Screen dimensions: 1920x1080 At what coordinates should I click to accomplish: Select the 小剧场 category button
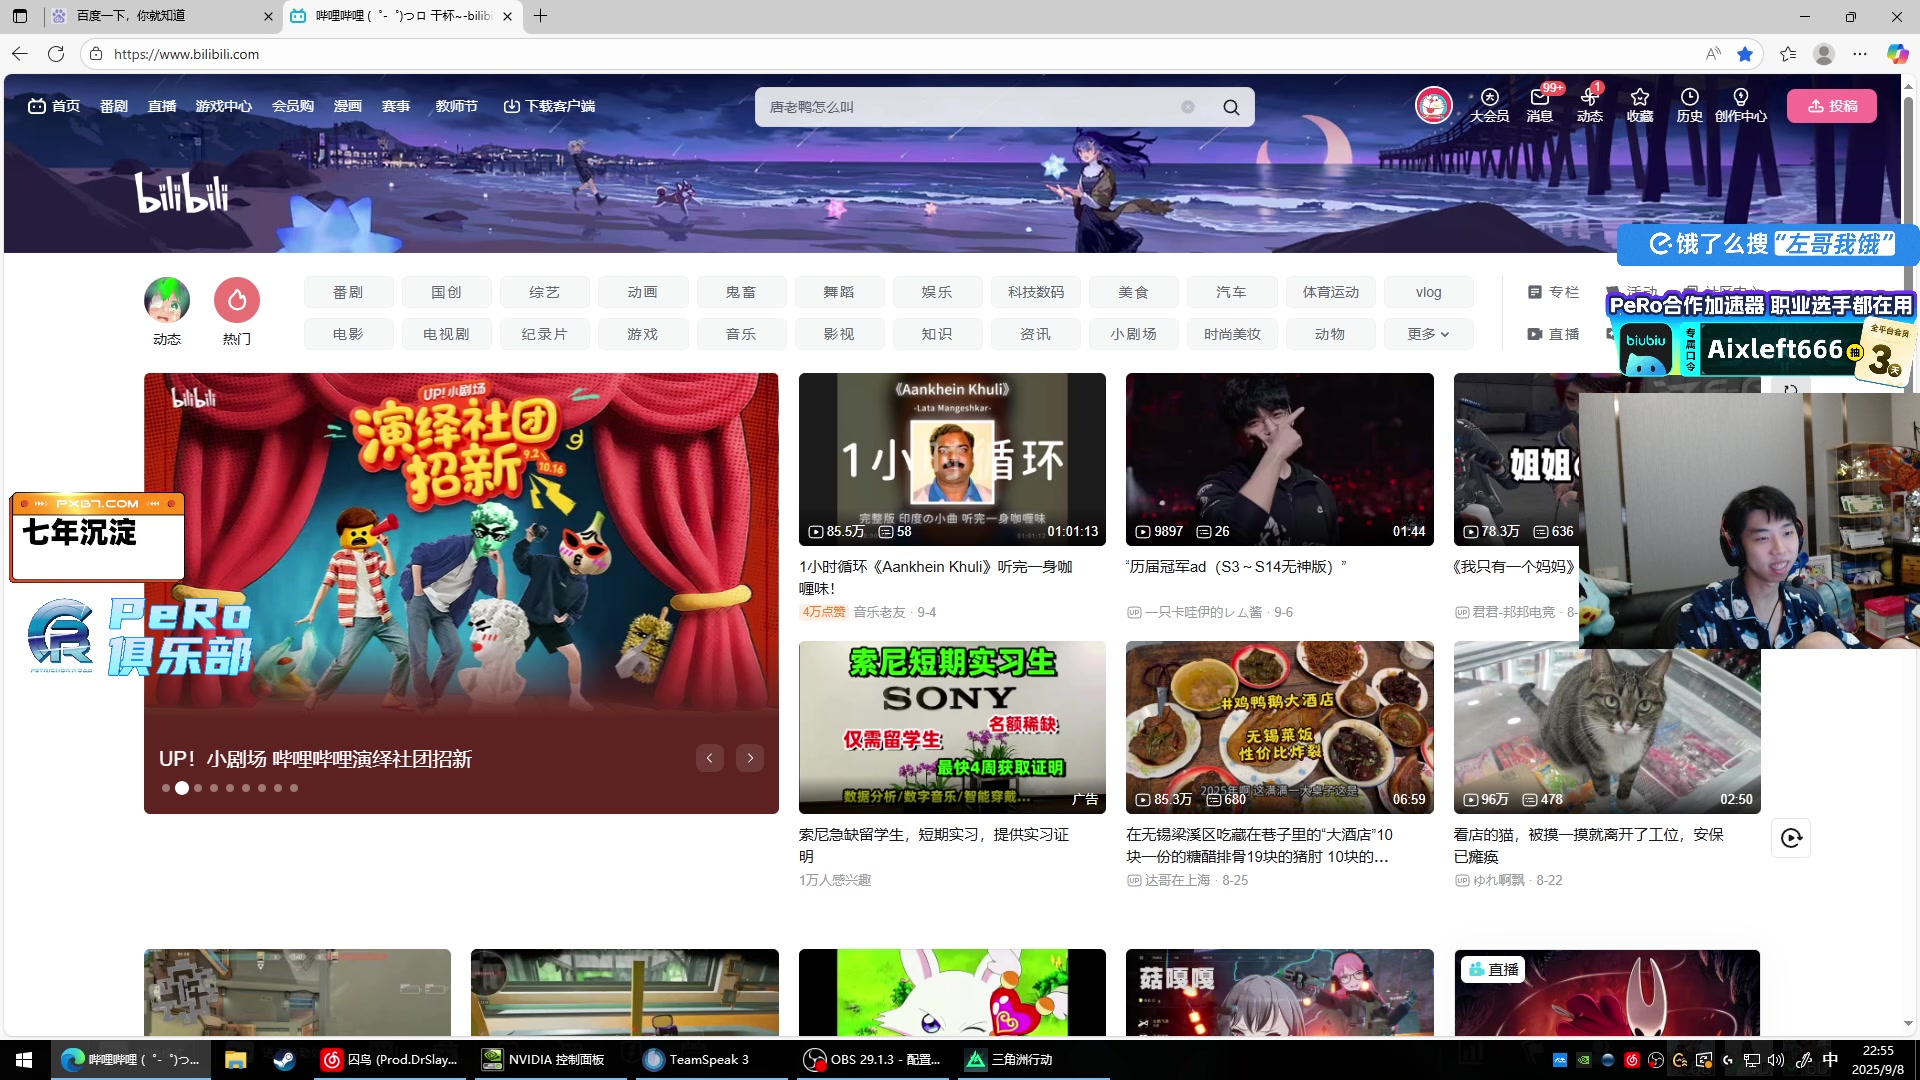pos(1133,334)
